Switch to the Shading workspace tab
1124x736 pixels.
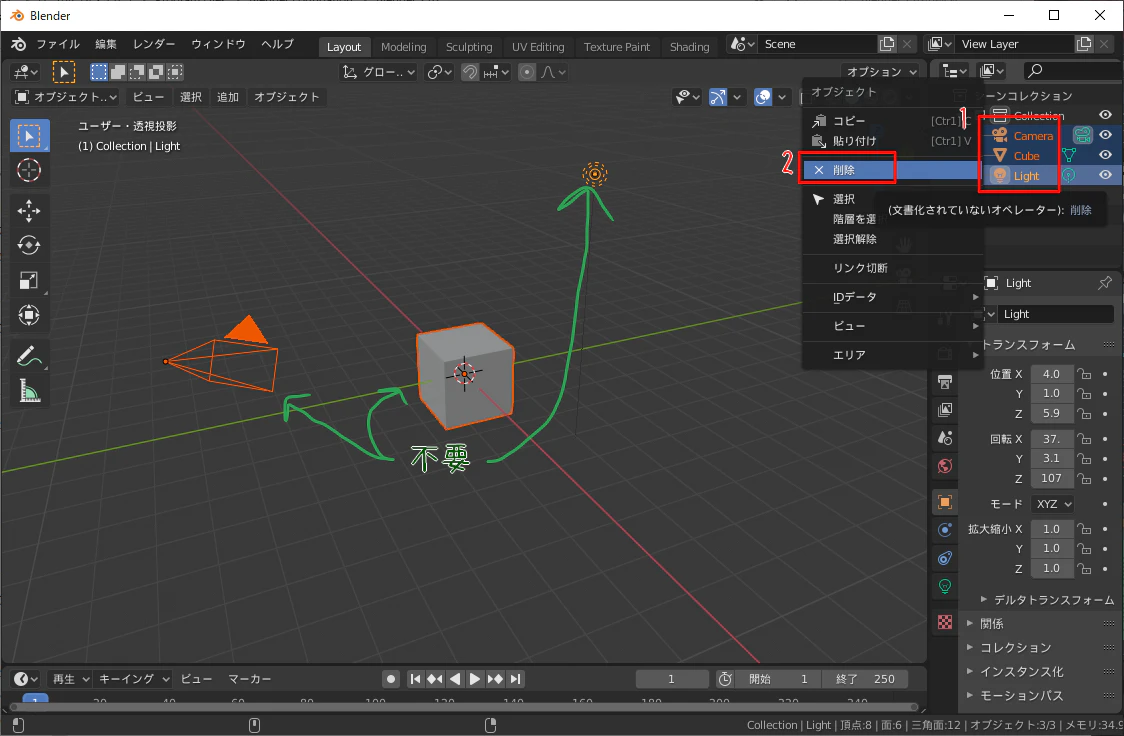689,47
